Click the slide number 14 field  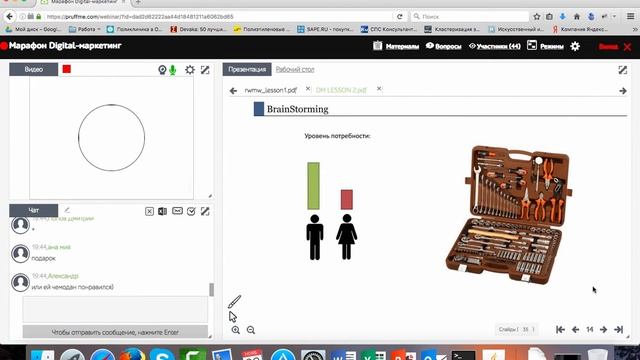pyautogui.click(x=590, y=329)
